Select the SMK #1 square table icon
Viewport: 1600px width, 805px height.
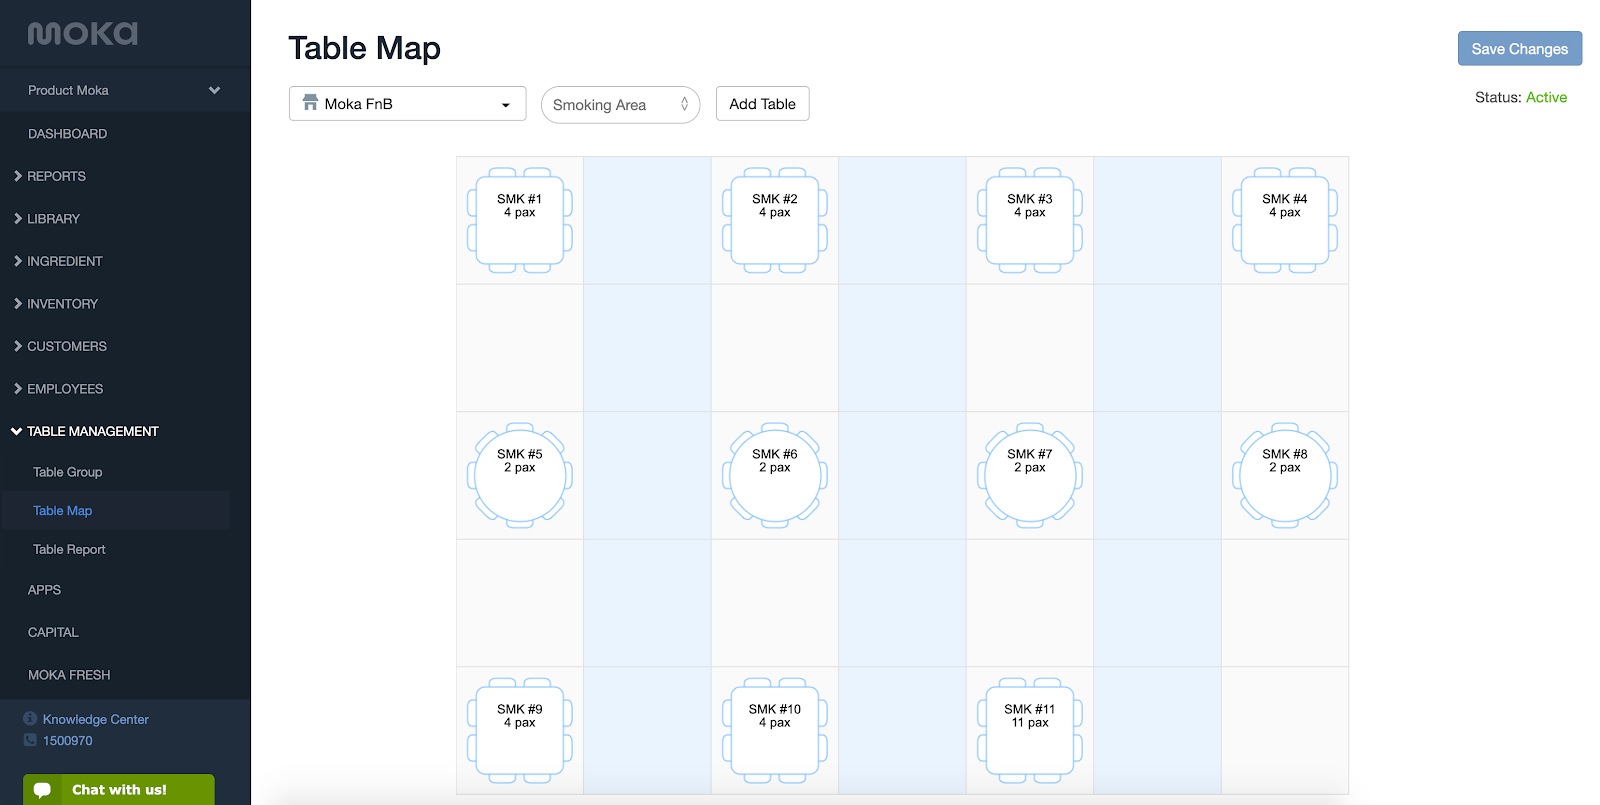(520, 220)
